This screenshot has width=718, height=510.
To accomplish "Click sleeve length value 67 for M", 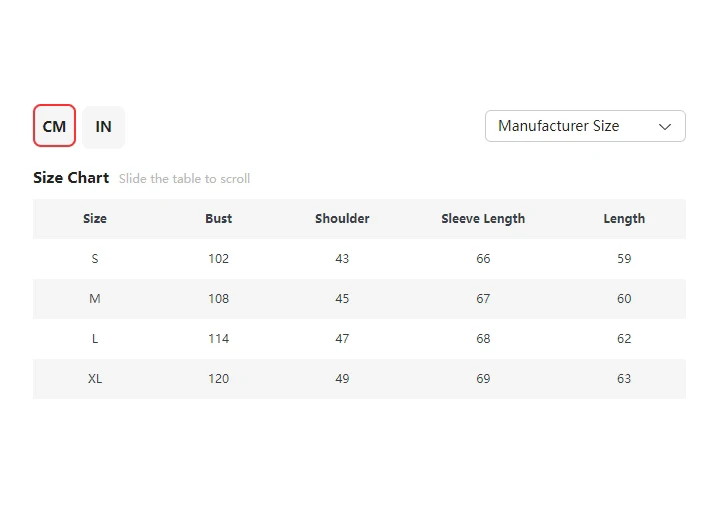I will click(x=483, y=299).
